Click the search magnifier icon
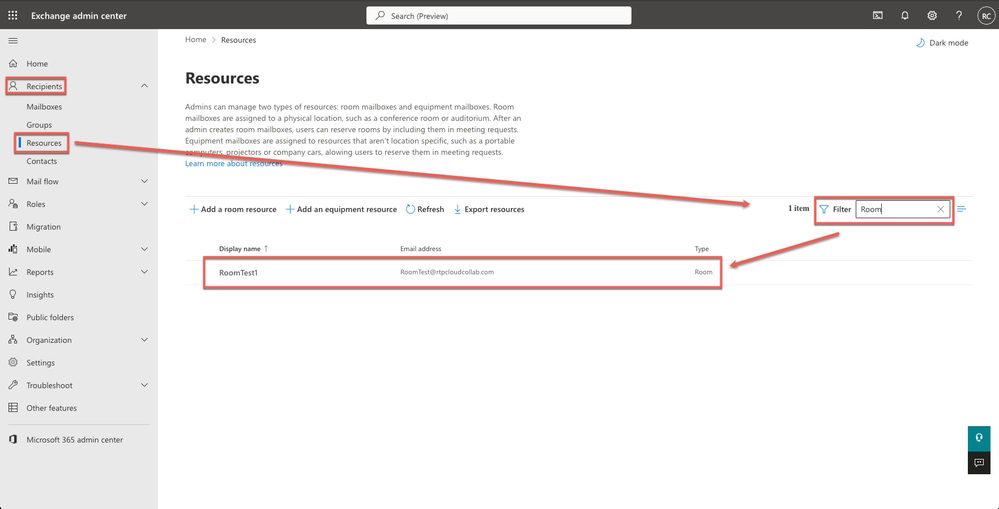The width and height of the screenshot is (999, 509). [380, 15]
